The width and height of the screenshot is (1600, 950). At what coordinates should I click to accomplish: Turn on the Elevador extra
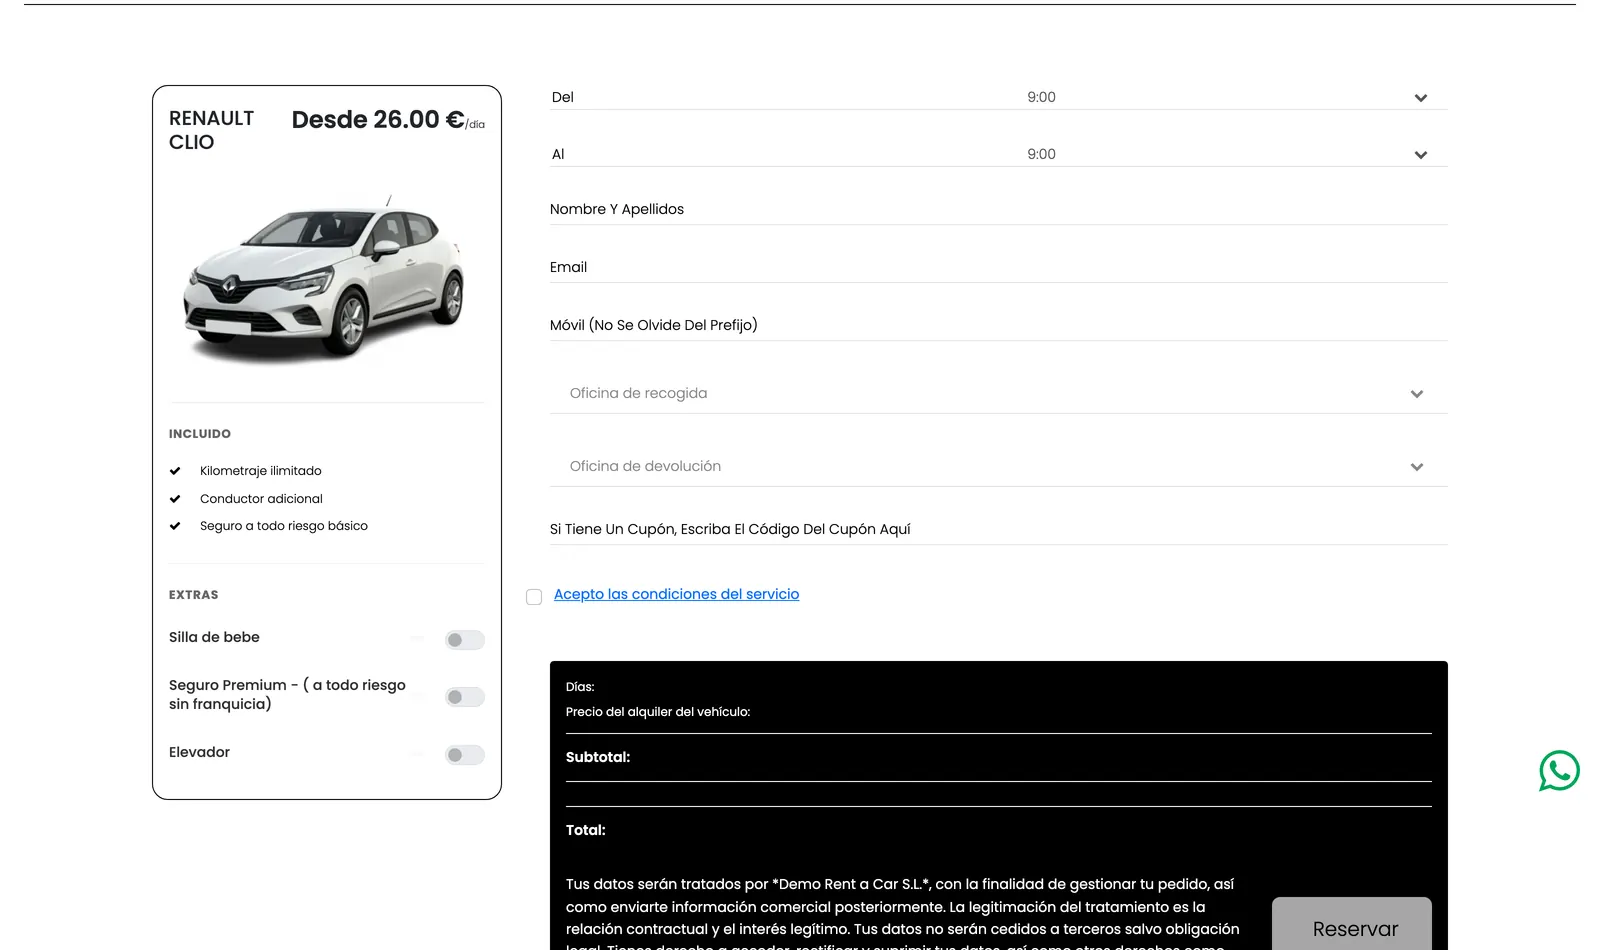[x=465, y=755]
